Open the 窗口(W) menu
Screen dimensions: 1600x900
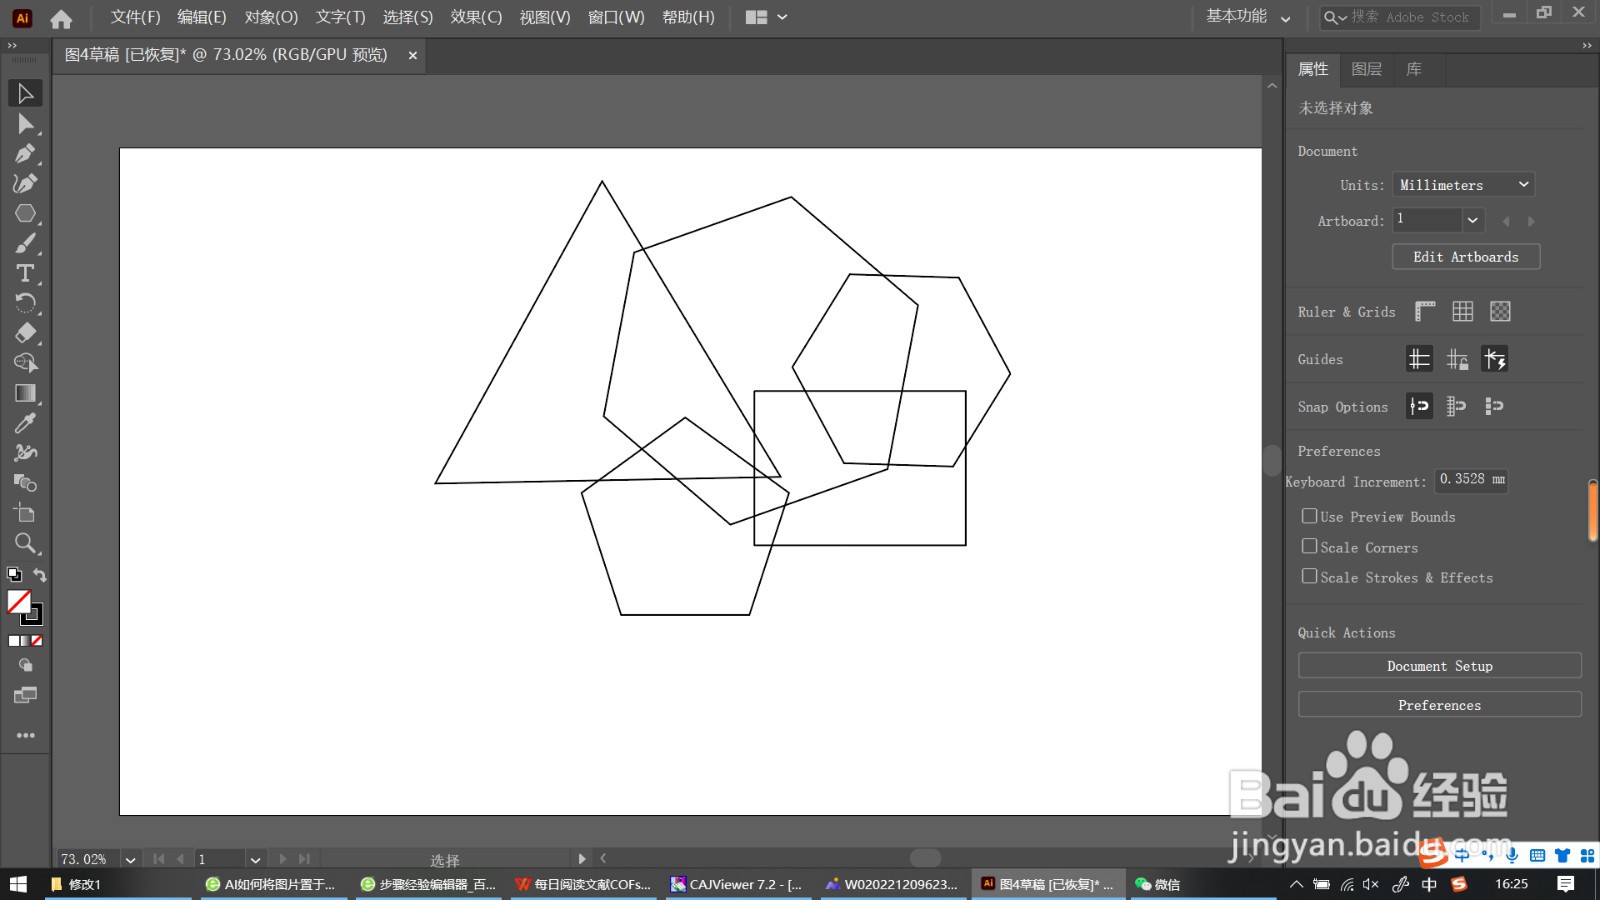[x=616, y=17]
